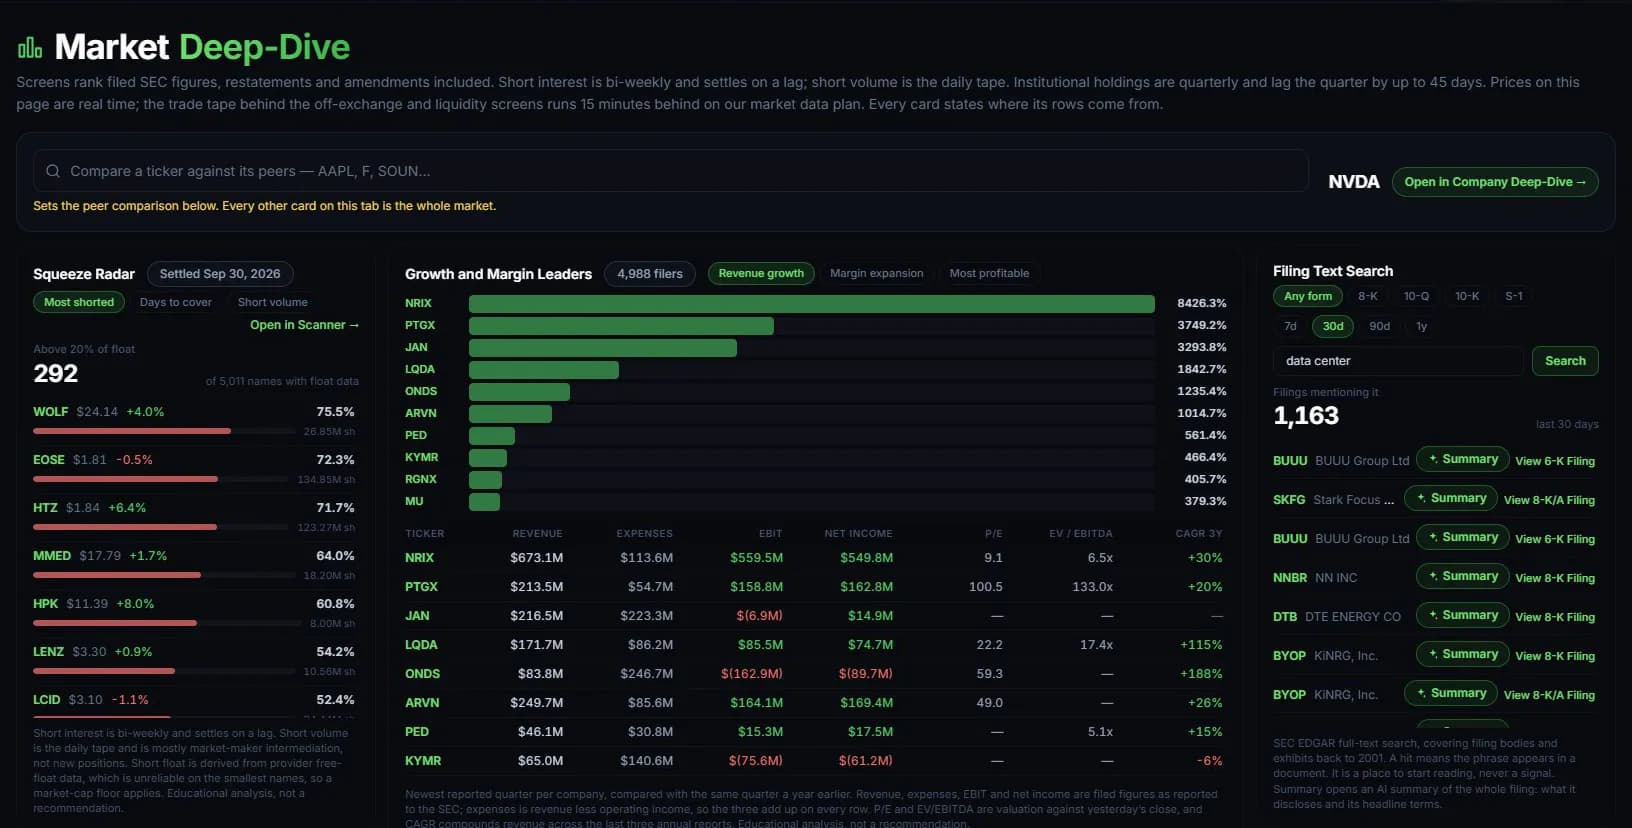Filter filings by 10-Q form
Viewport: 1632px width, 828px height.
[x=1416, y=296]
